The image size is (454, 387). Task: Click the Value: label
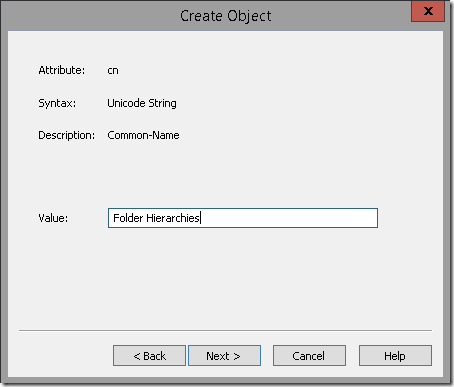53,218
